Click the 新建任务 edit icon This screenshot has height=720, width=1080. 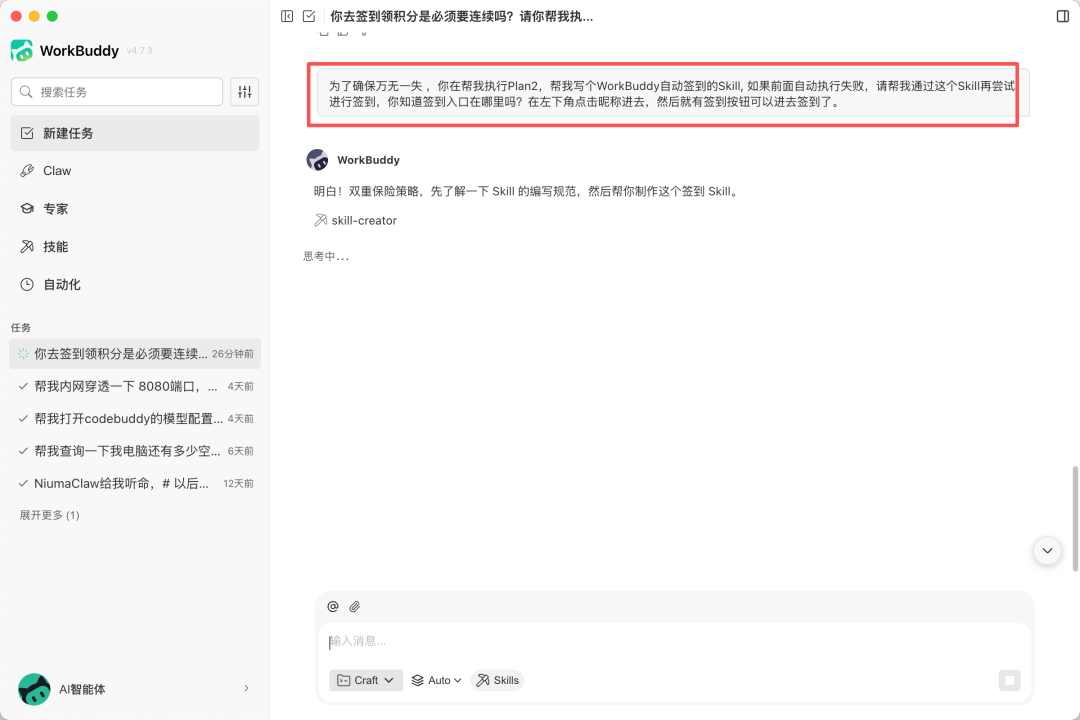27,133
